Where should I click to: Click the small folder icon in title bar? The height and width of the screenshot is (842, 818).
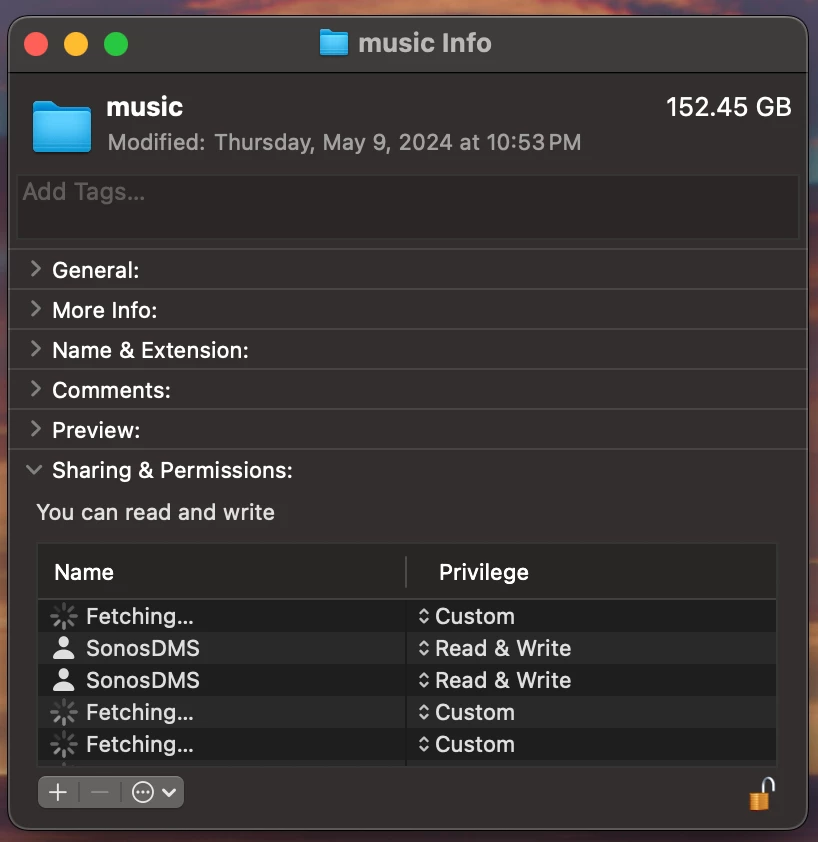click(333, 43)
